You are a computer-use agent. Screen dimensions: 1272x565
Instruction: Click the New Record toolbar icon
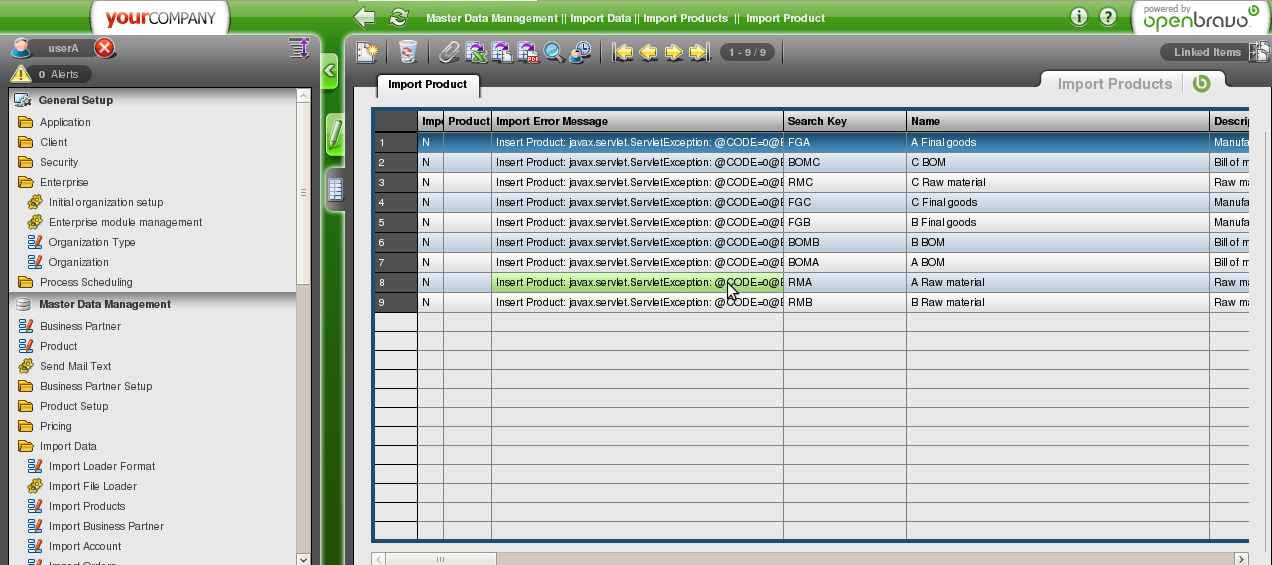[x=367, y=52]
